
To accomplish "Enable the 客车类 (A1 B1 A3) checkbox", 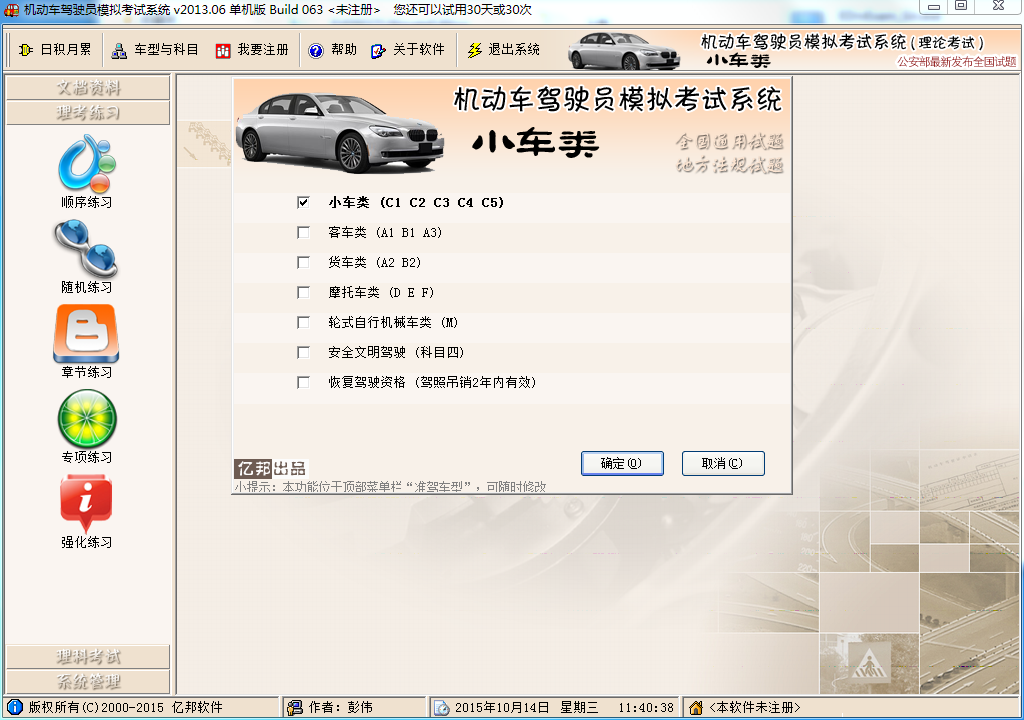I will pos(304,232).
